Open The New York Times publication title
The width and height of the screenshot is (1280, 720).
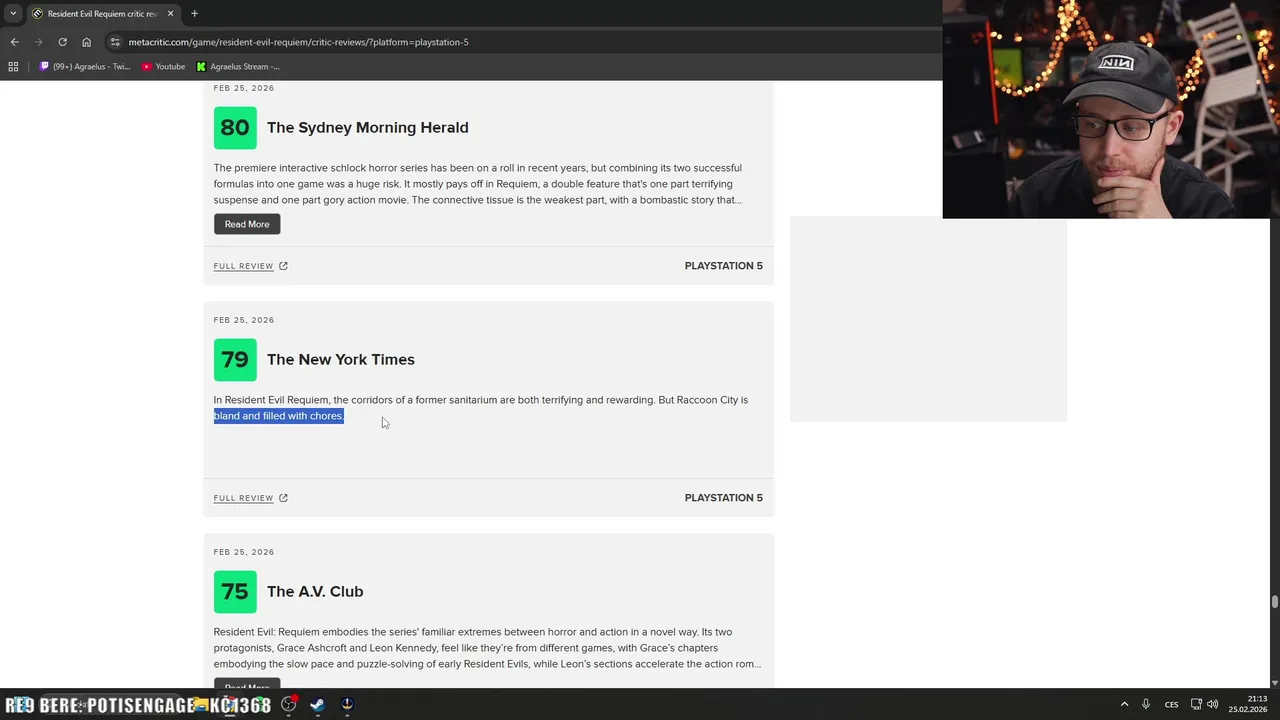coord(340,359)
